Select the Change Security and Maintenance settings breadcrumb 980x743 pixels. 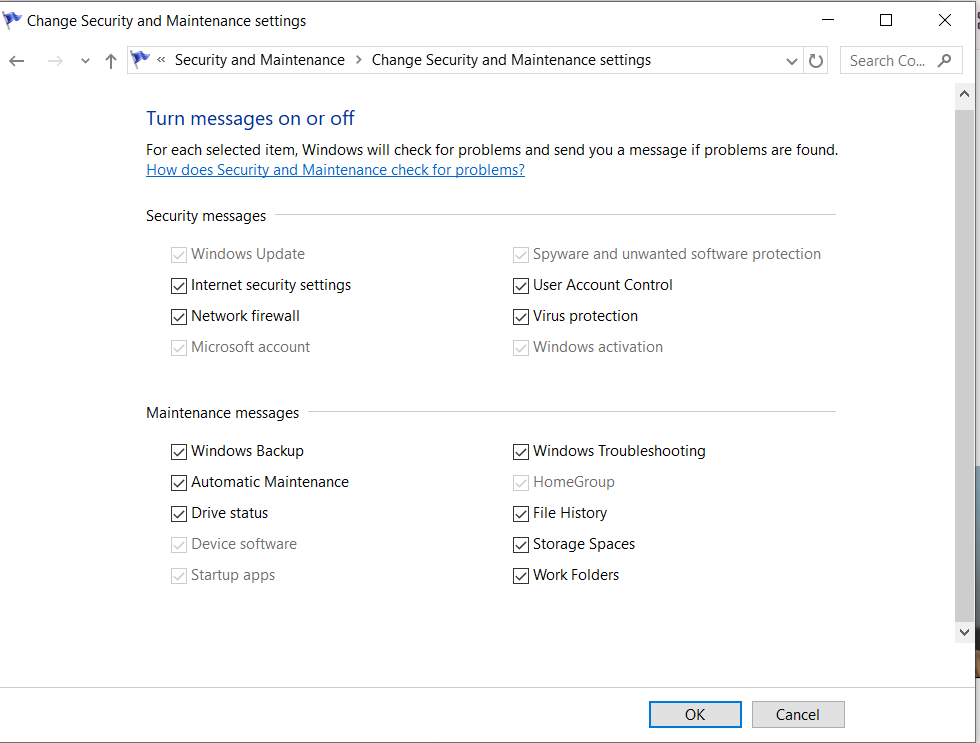pos(511,60)
